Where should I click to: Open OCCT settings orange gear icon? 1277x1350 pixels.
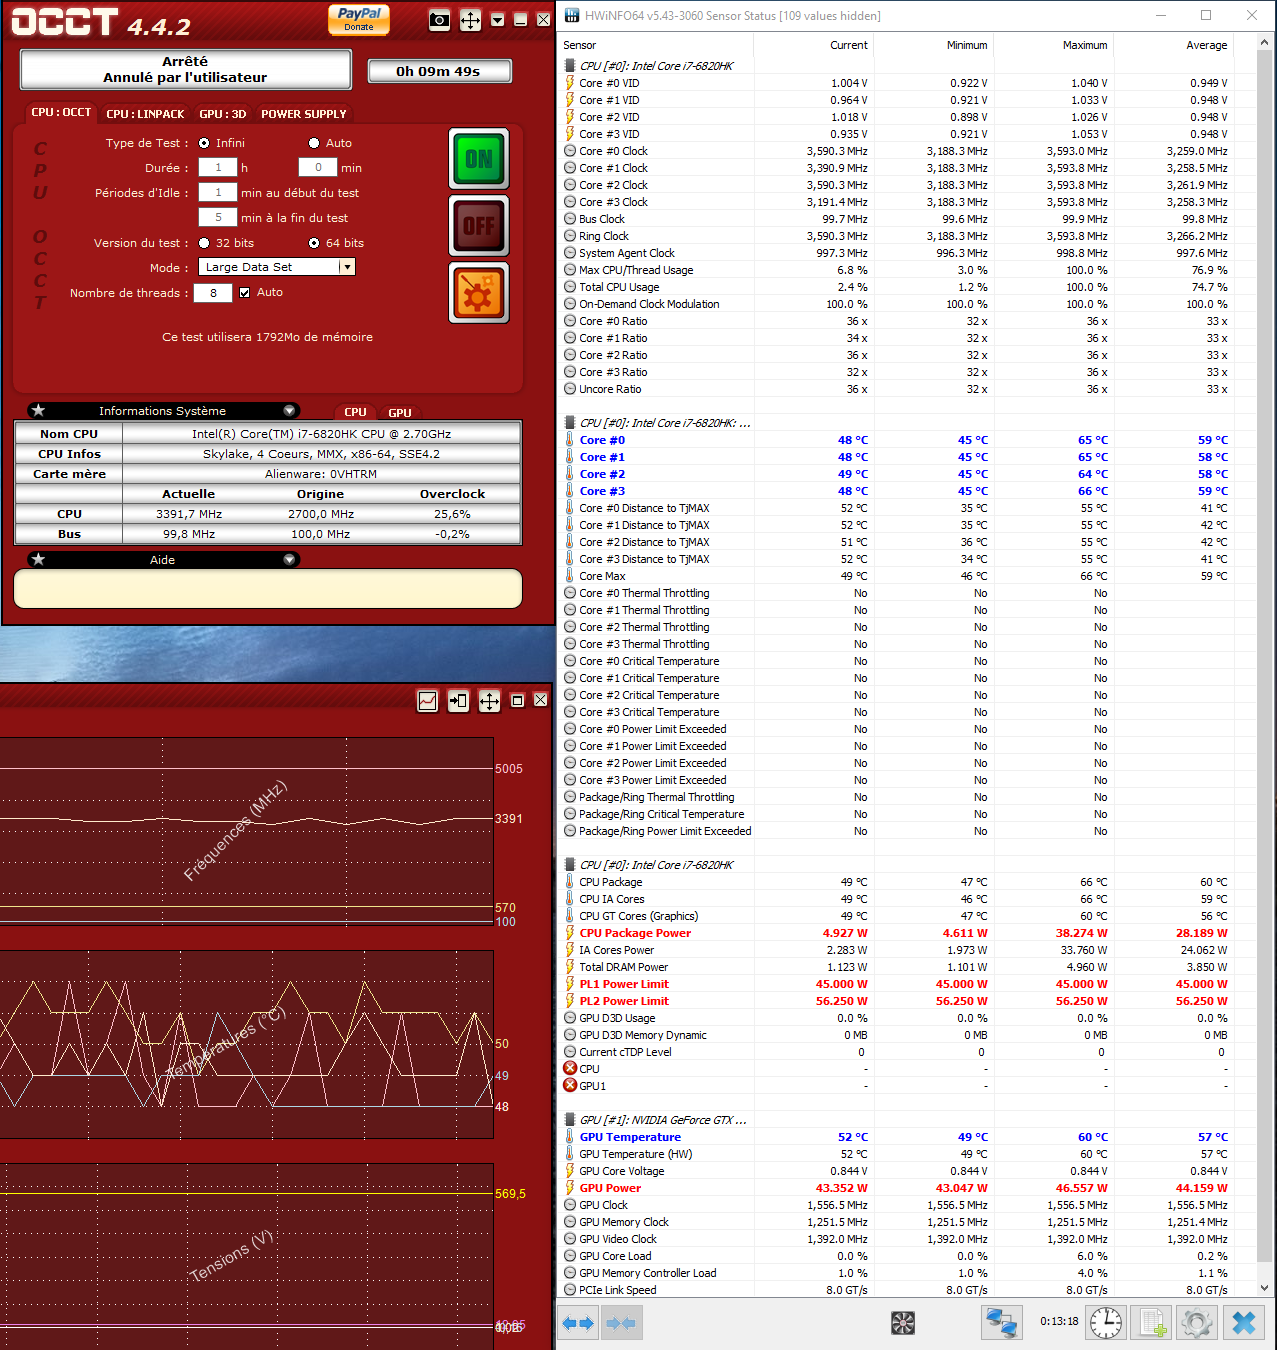[x=479, y=293]
